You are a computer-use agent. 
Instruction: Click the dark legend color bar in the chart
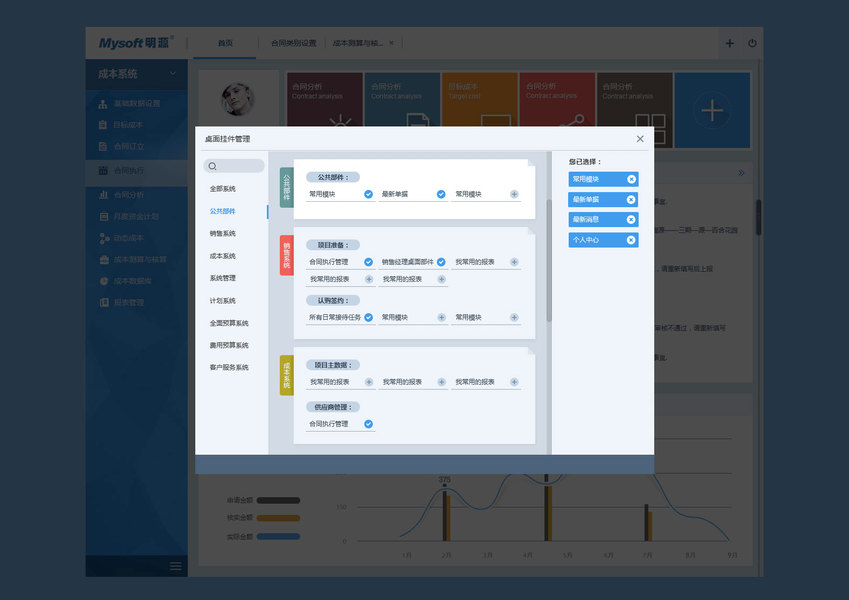278,500
